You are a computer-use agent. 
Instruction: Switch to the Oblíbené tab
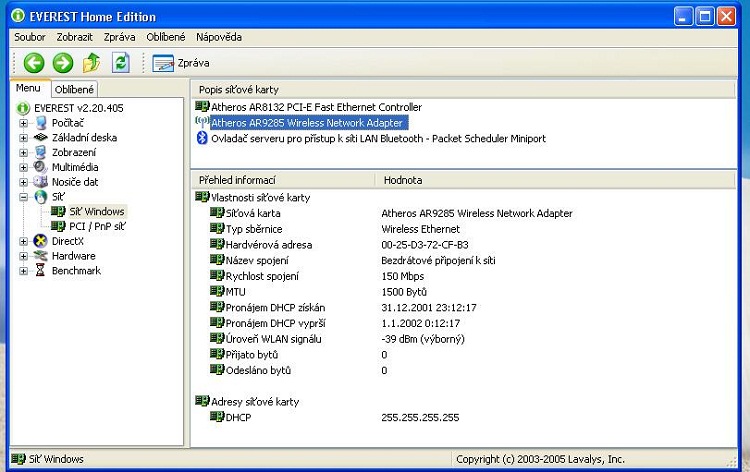point(74,89)
